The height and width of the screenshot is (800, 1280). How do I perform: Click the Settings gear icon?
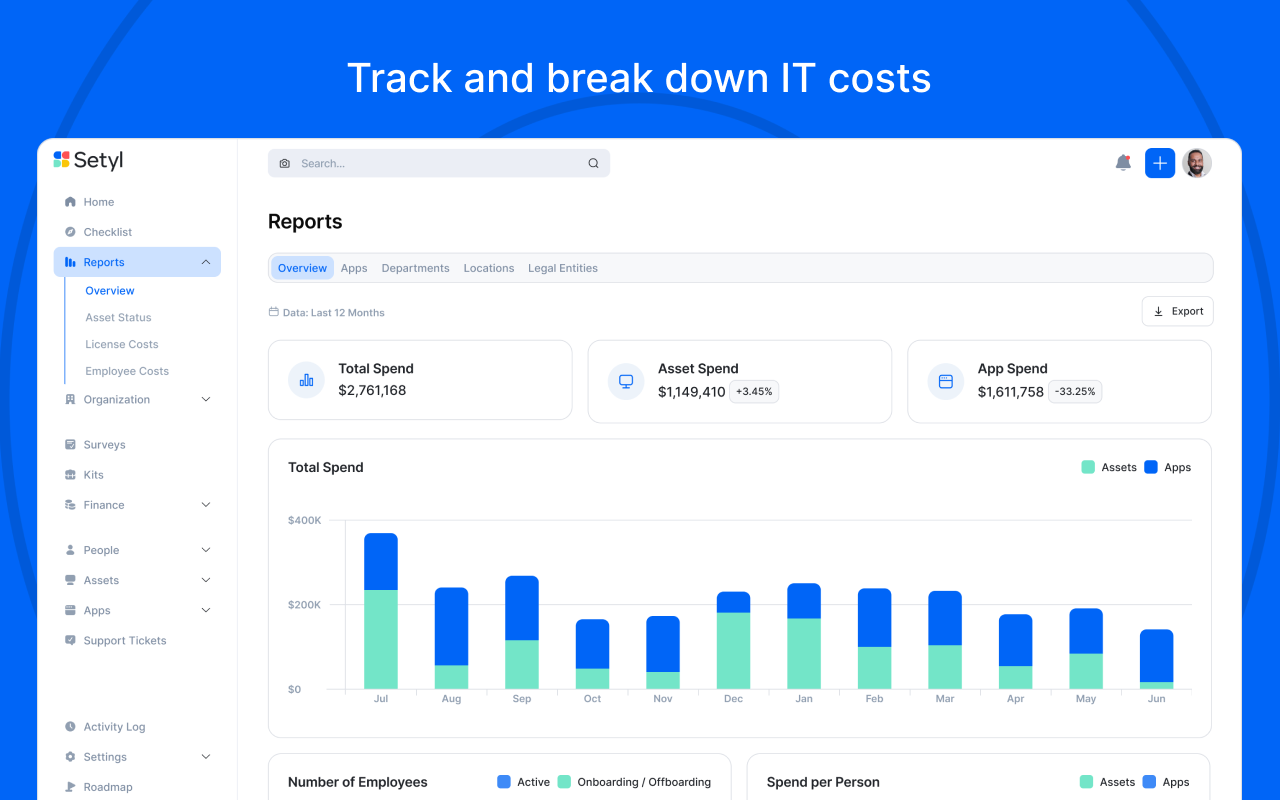pyautogui.click(x=70, y=757)
